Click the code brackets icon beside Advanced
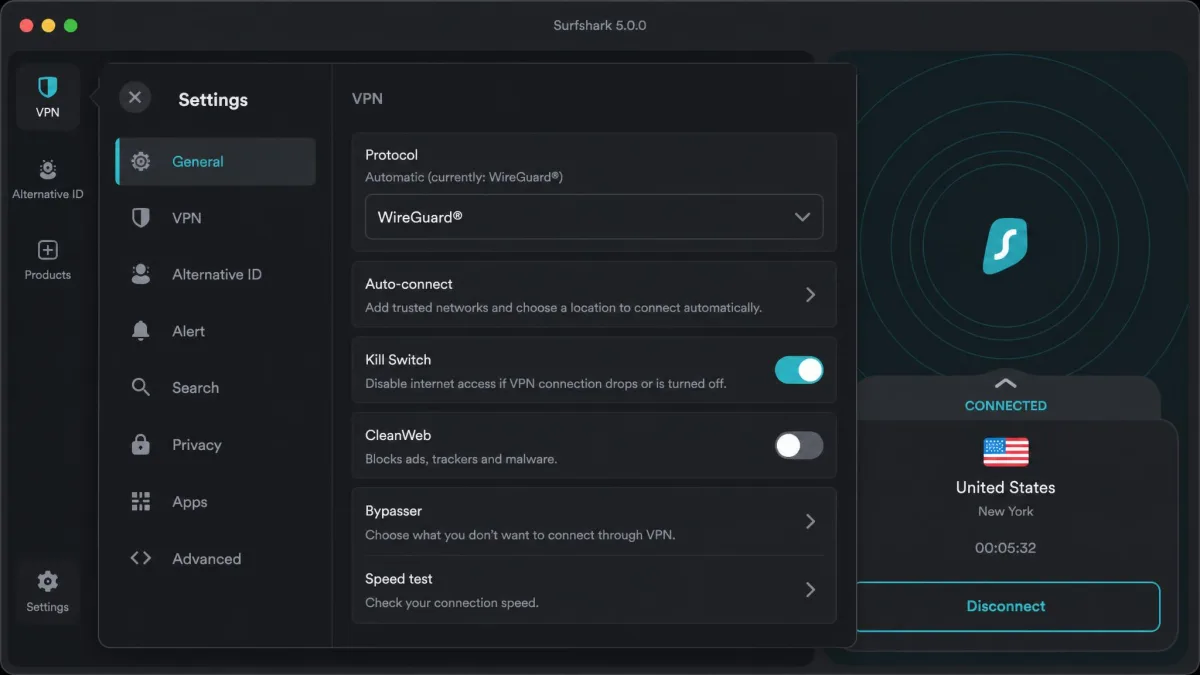The height and width of the screenshot is (675, 1200). click(x=141, y=558)
